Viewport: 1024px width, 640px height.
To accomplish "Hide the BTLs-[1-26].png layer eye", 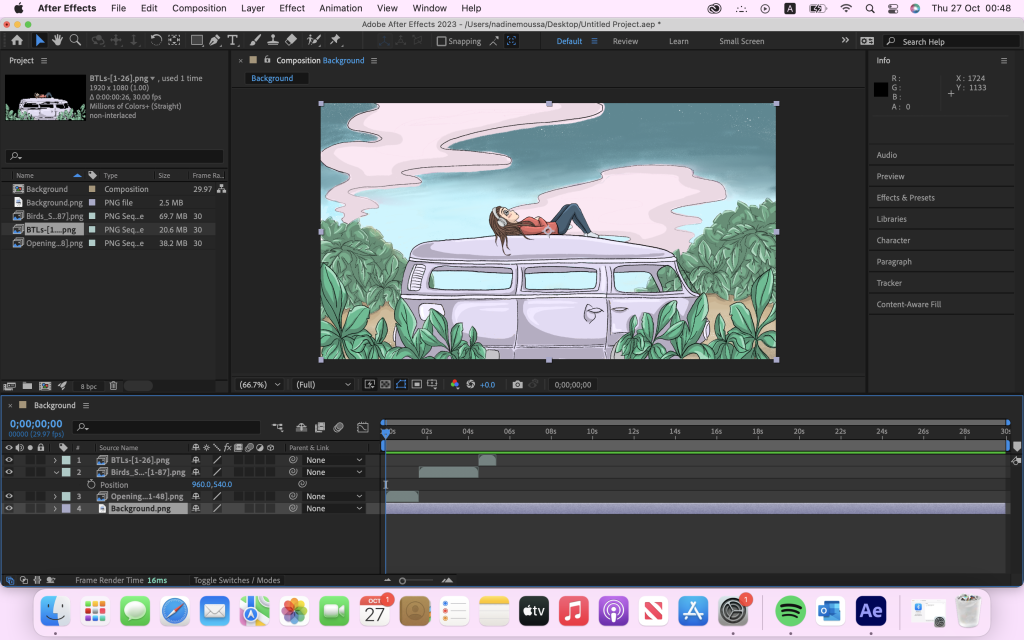I will click(x=9, y=460).
